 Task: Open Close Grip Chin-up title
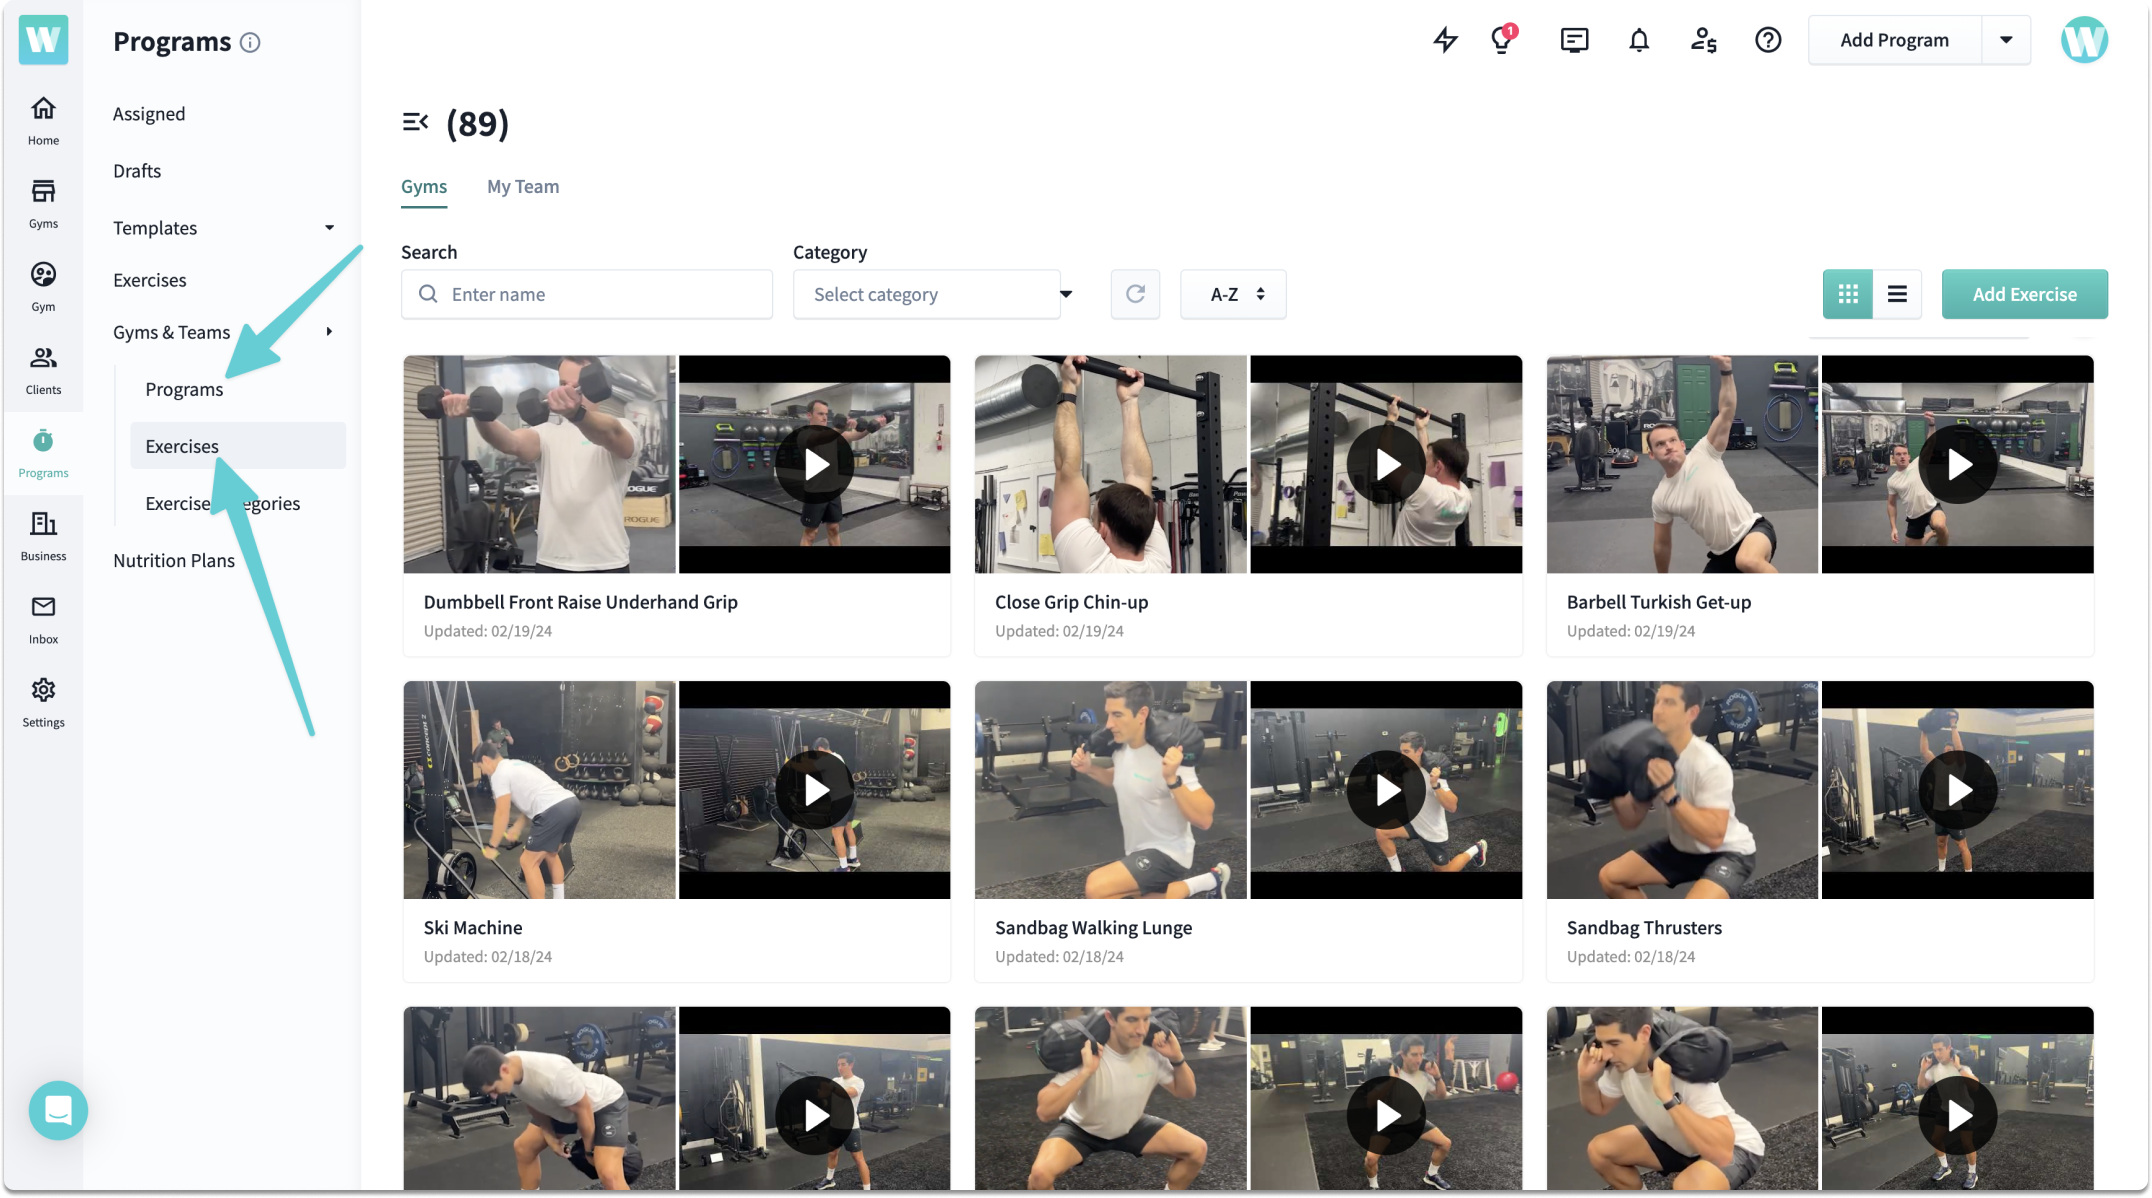click(1071, 602)
